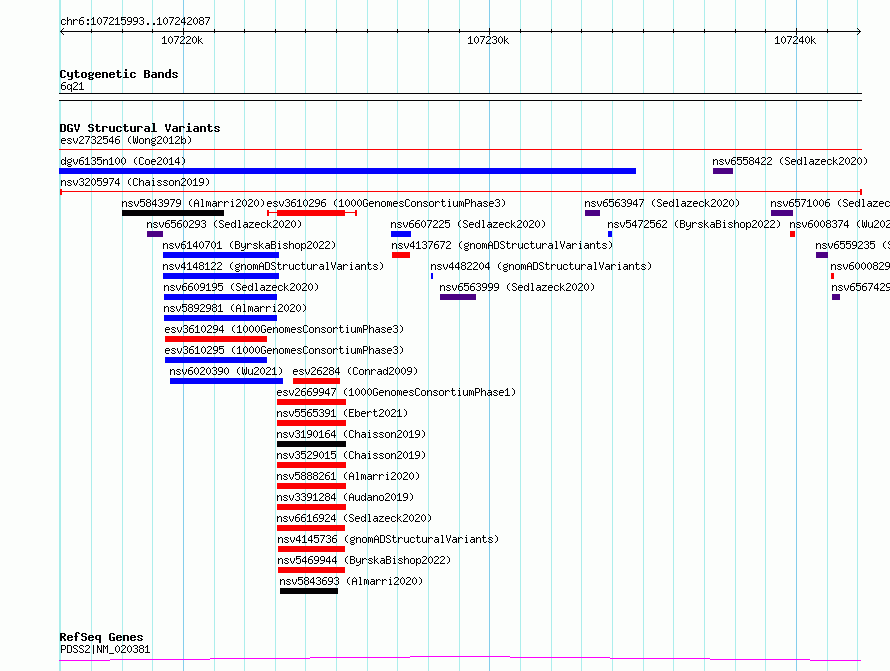Open nsv3190164 (Chaisson2019) label
This screenshot has width=890, height=671.
(x=351, y=434)
